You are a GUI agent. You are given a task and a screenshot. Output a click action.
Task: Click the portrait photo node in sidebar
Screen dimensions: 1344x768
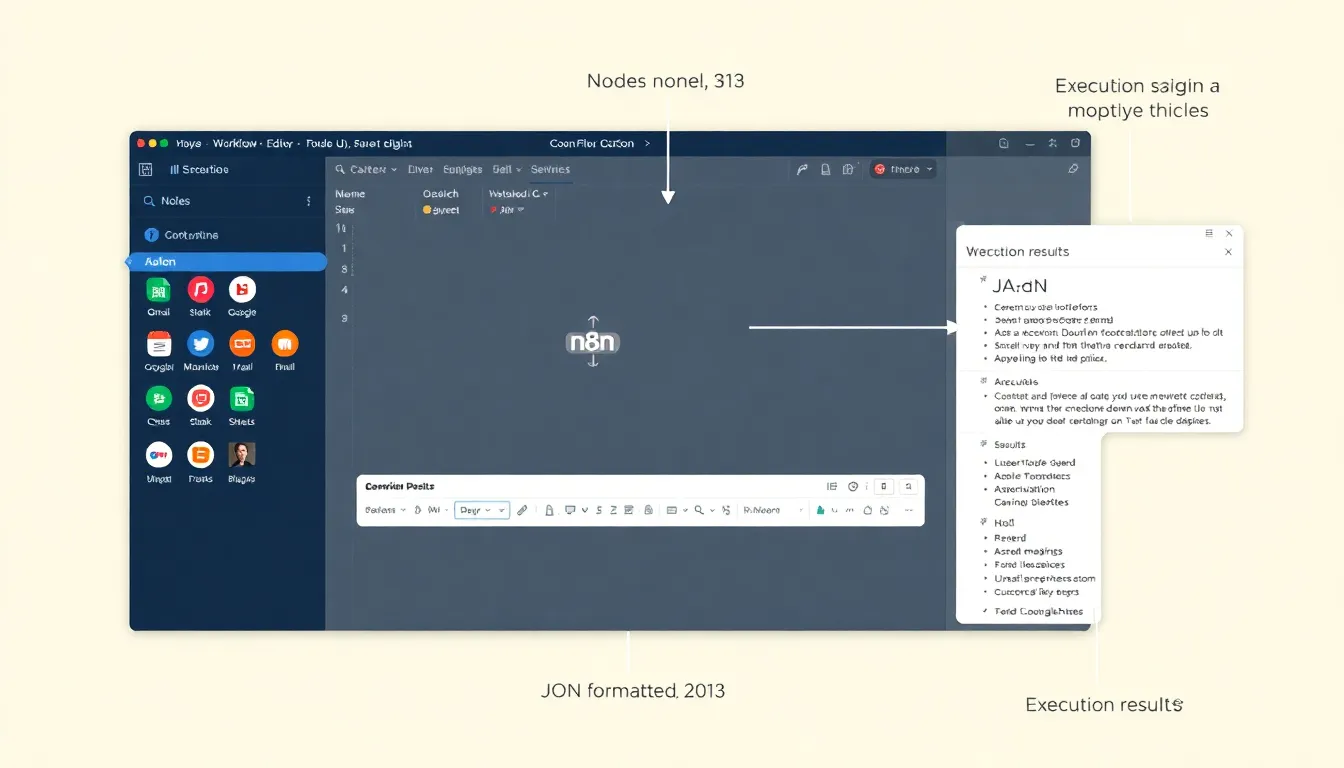click(x=241, y=455)
